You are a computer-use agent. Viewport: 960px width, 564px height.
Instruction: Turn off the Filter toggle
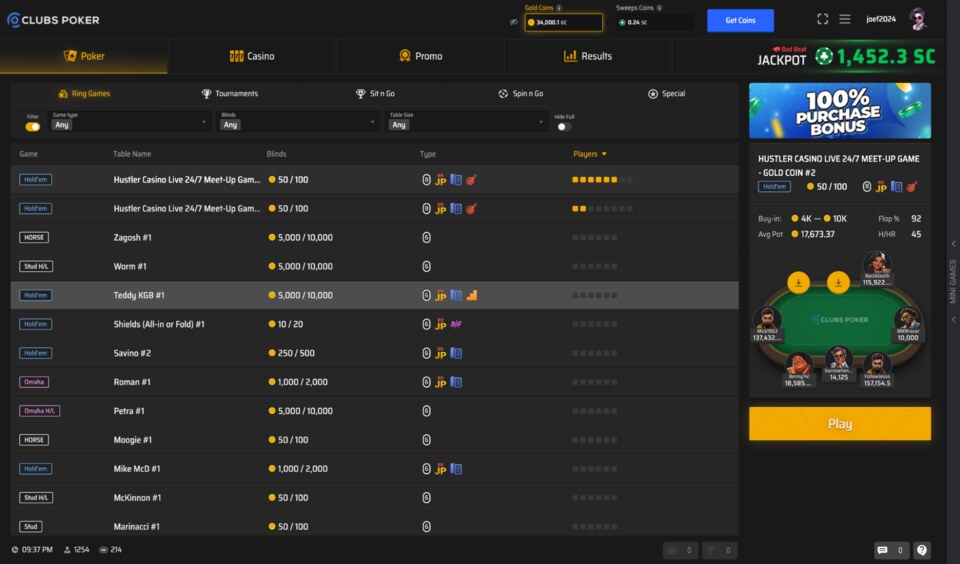tap(33, 127)
